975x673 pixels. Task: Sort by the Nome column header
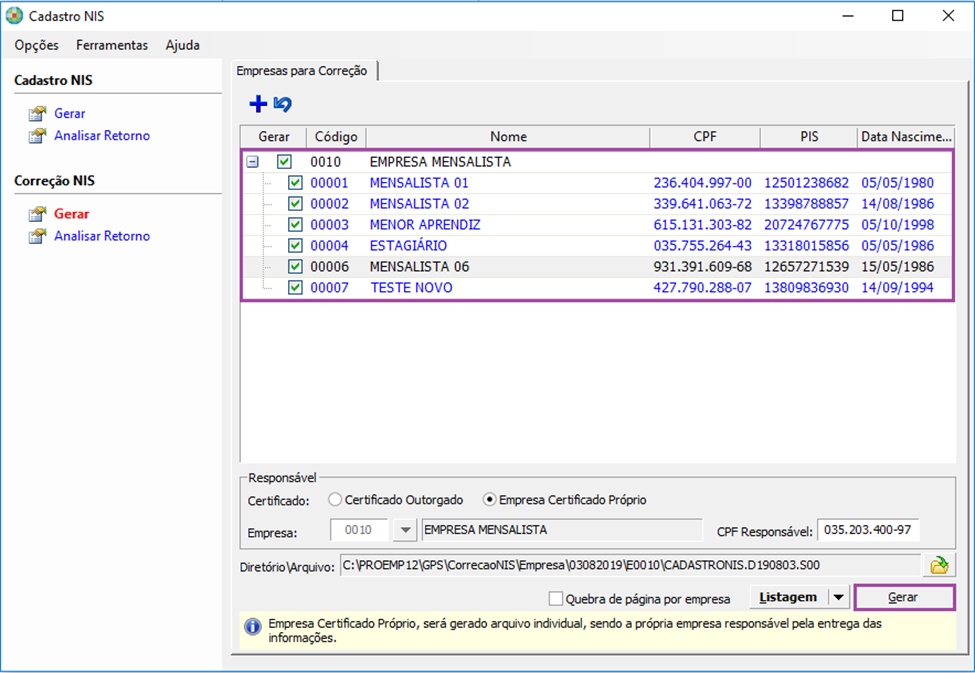(x=508, y=137)
